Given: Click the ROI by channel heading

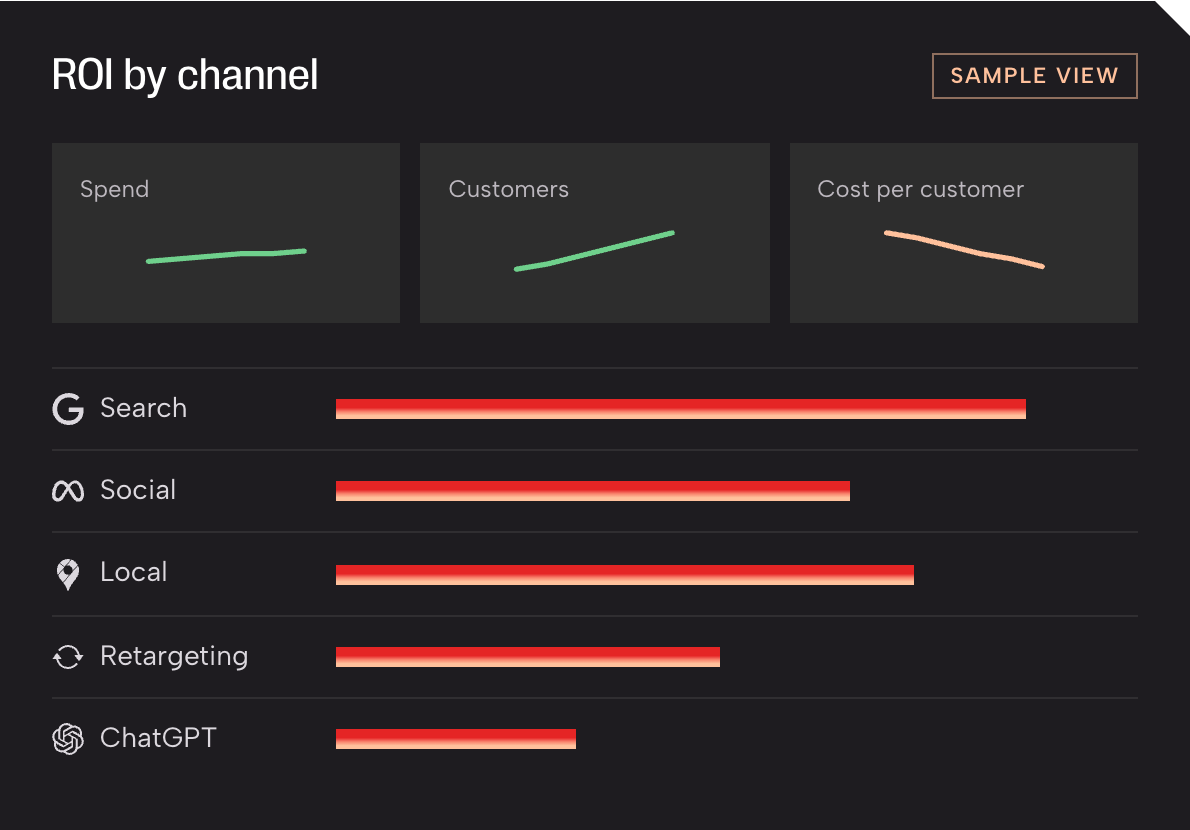Looking at the screenshot, I should pos(184,76).
